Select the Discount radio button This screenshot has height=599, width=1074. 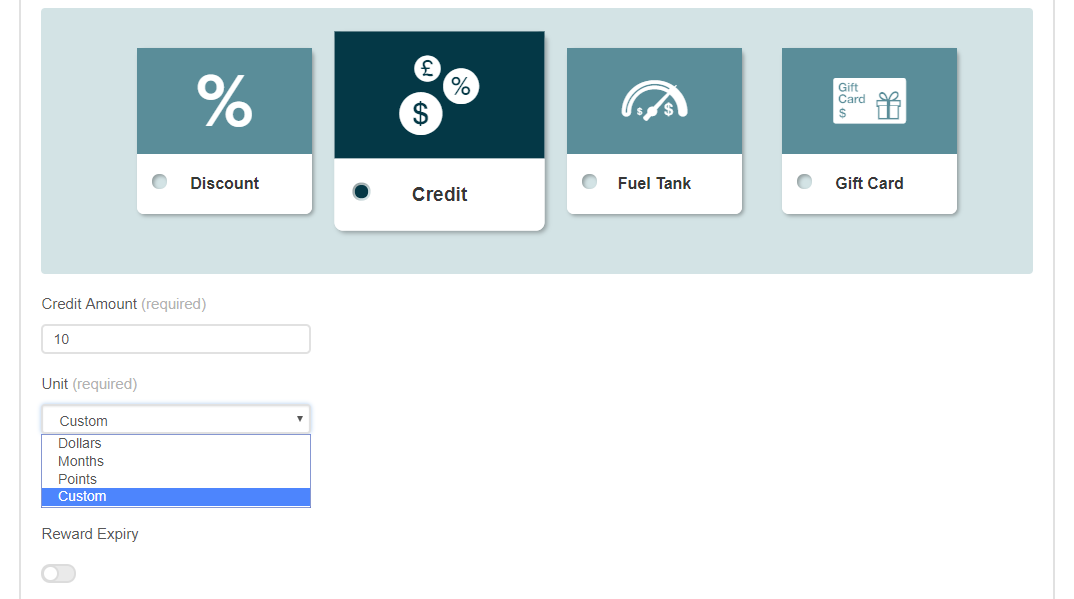[160, 182]
